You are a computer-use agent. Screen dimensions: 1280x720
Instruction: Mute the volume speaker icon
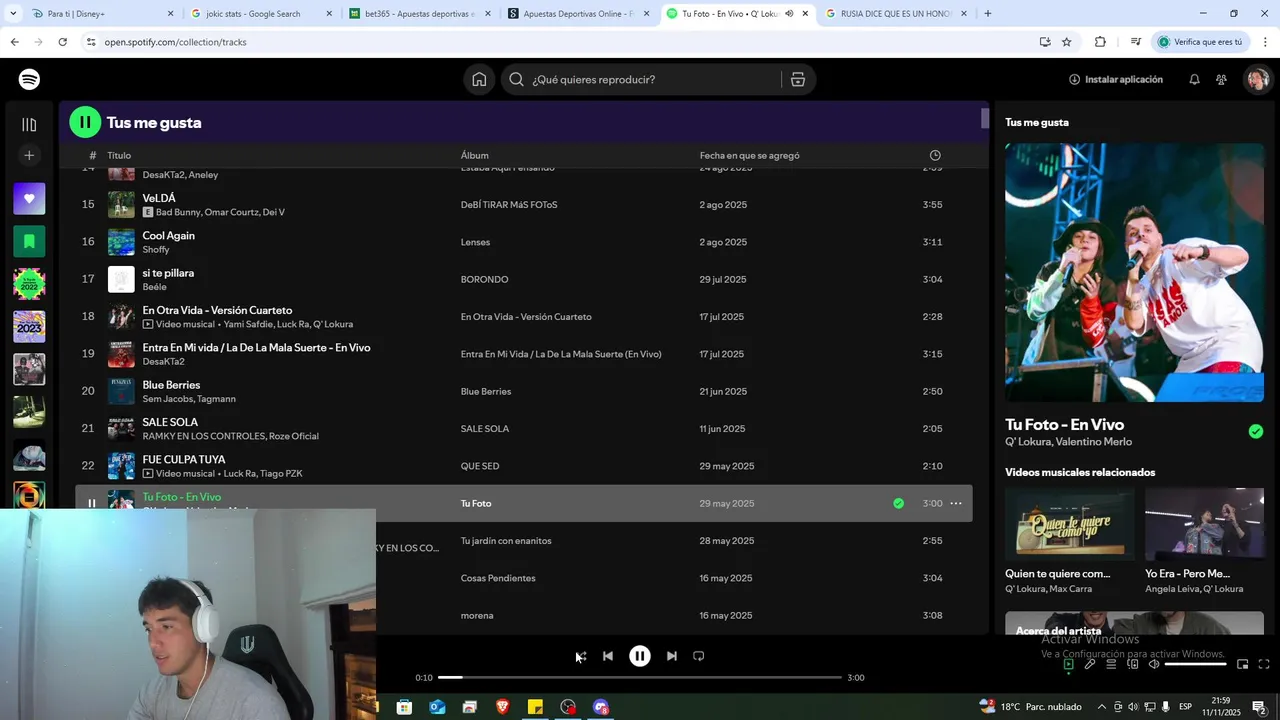point(1153,664)
